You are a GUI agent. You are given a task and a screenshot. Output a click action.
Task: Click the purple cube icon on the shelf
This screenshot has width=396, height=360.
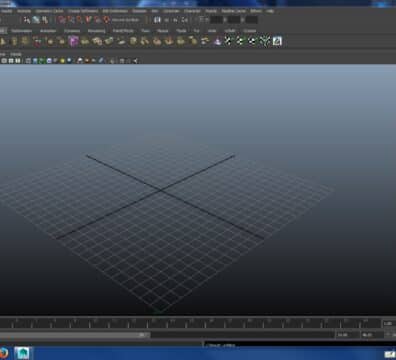pyautogui.click(x=73, y=41)
